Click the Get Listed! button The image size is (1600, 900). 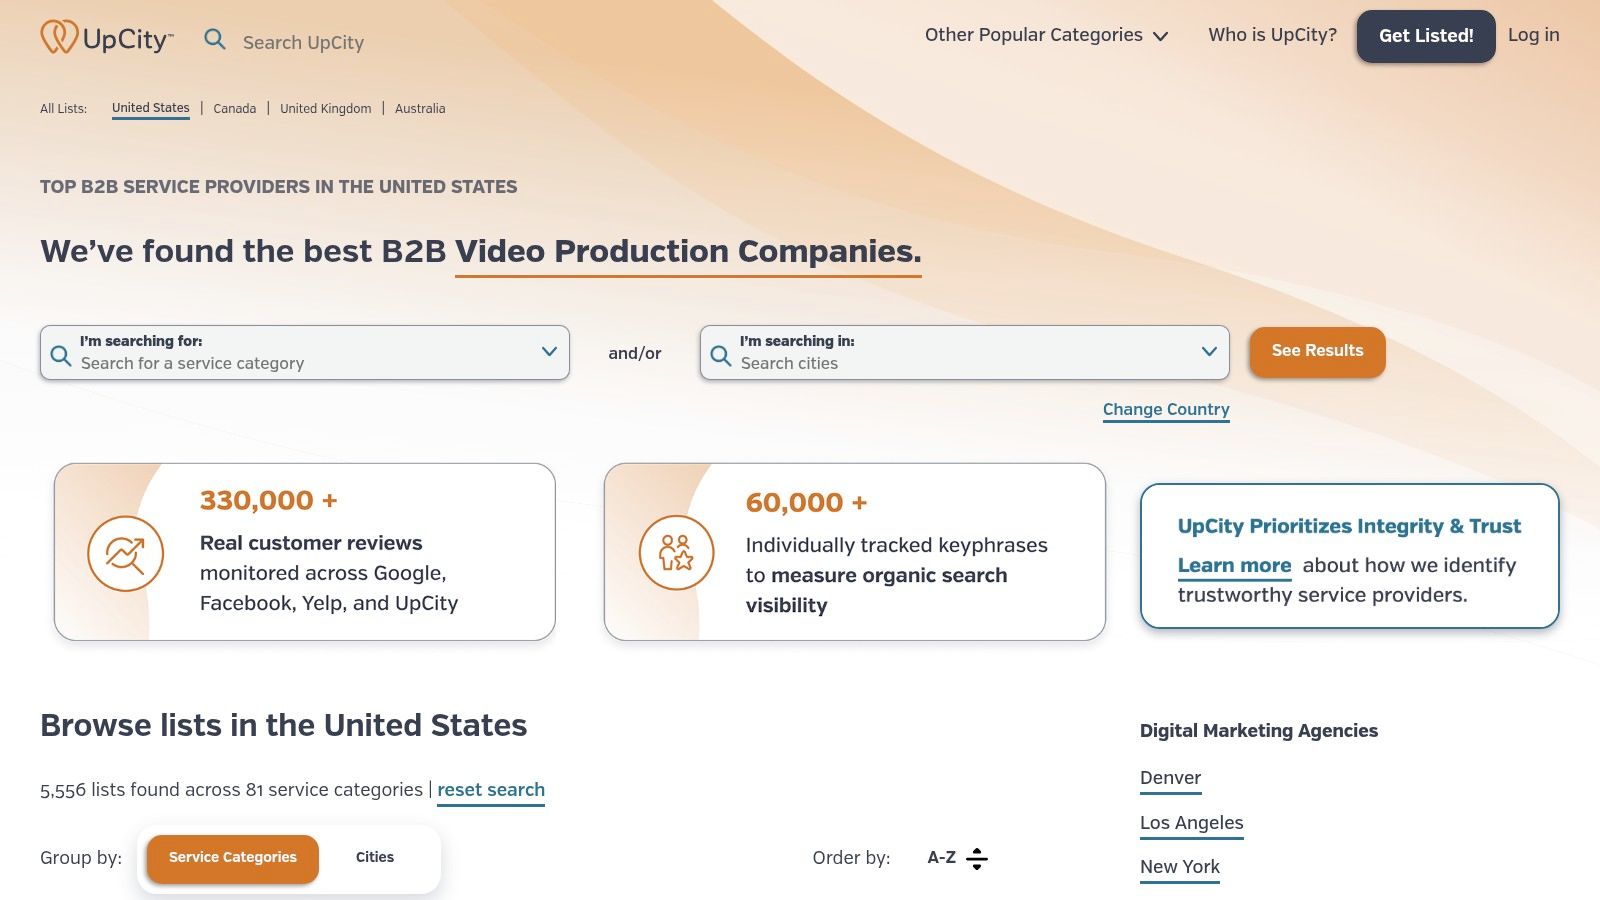(x=1425, y=36)
